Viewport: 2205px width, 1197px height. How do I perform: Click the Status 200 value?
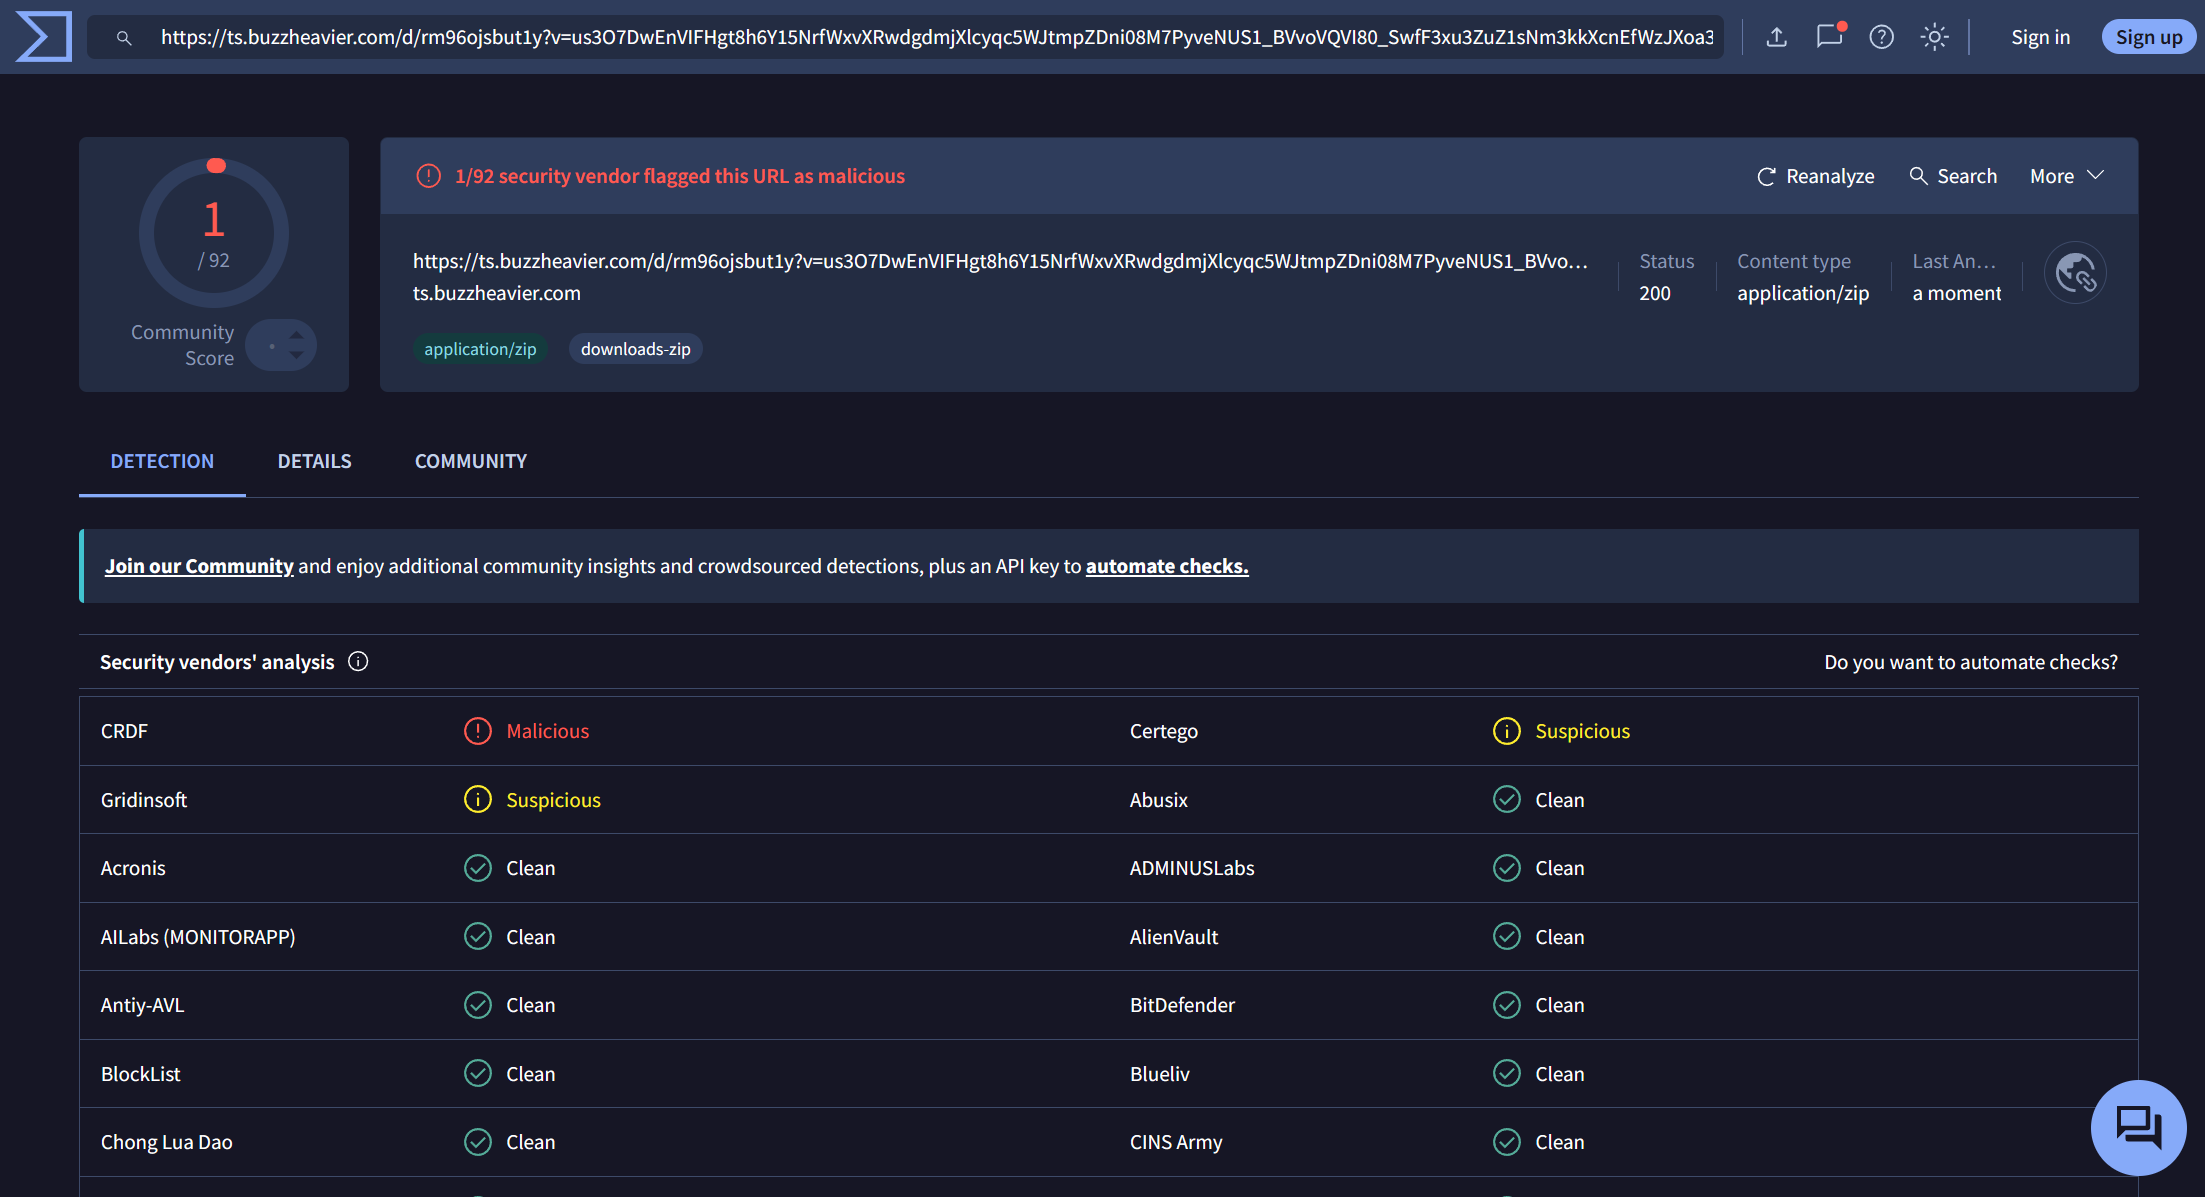point(1655,293)
